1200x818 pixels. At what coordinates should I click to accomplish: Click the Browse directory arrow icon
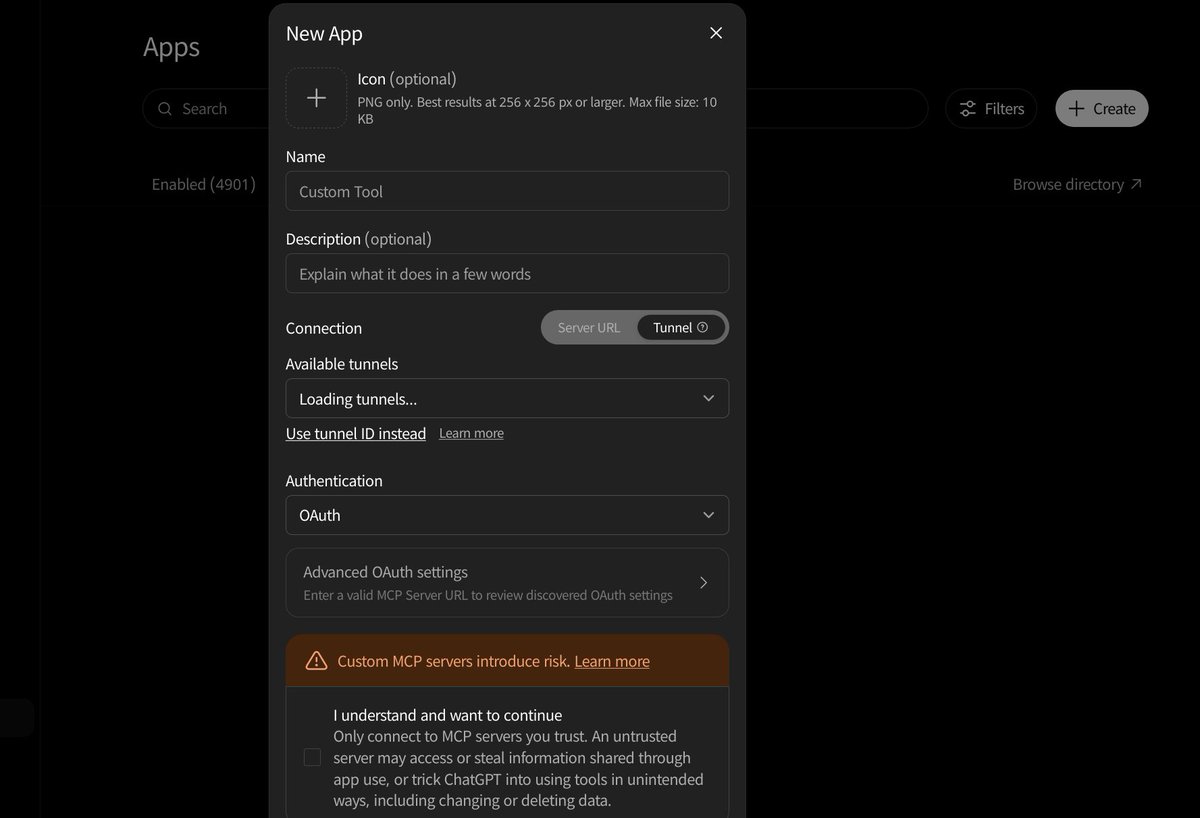1135,184
